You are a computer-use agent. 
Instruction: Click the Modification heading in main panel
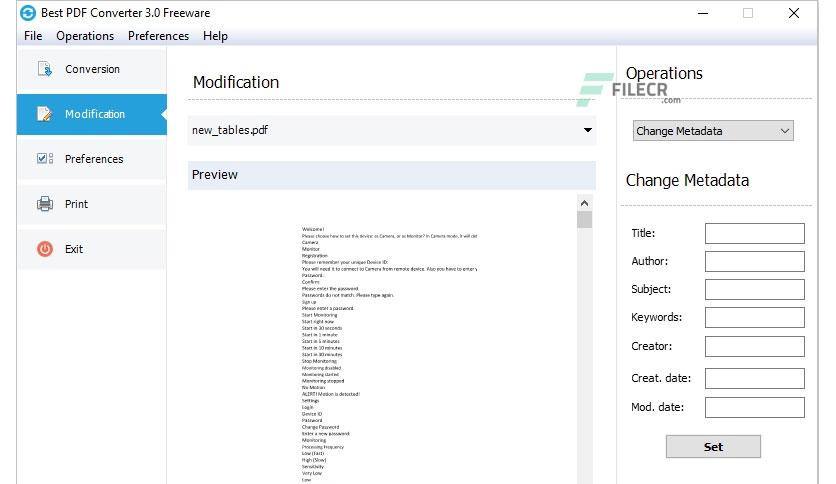point(236,82)
